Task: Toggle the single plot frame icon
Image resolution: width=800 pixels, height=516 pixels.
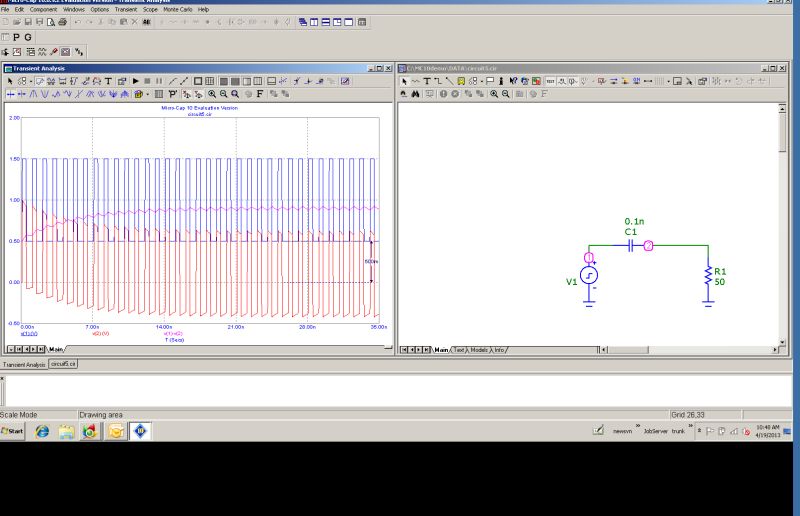Action: [x=197, y=81]
